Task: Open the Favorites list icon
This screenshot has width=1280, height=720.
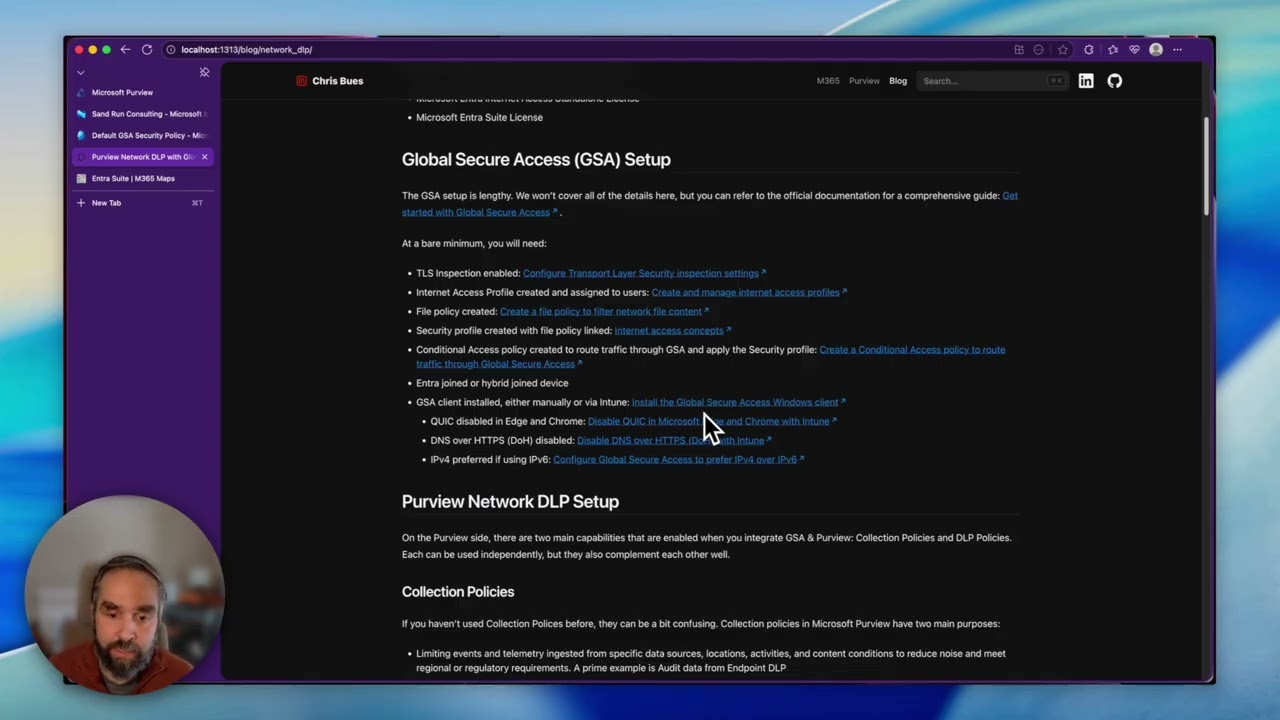Action: 1112,49
